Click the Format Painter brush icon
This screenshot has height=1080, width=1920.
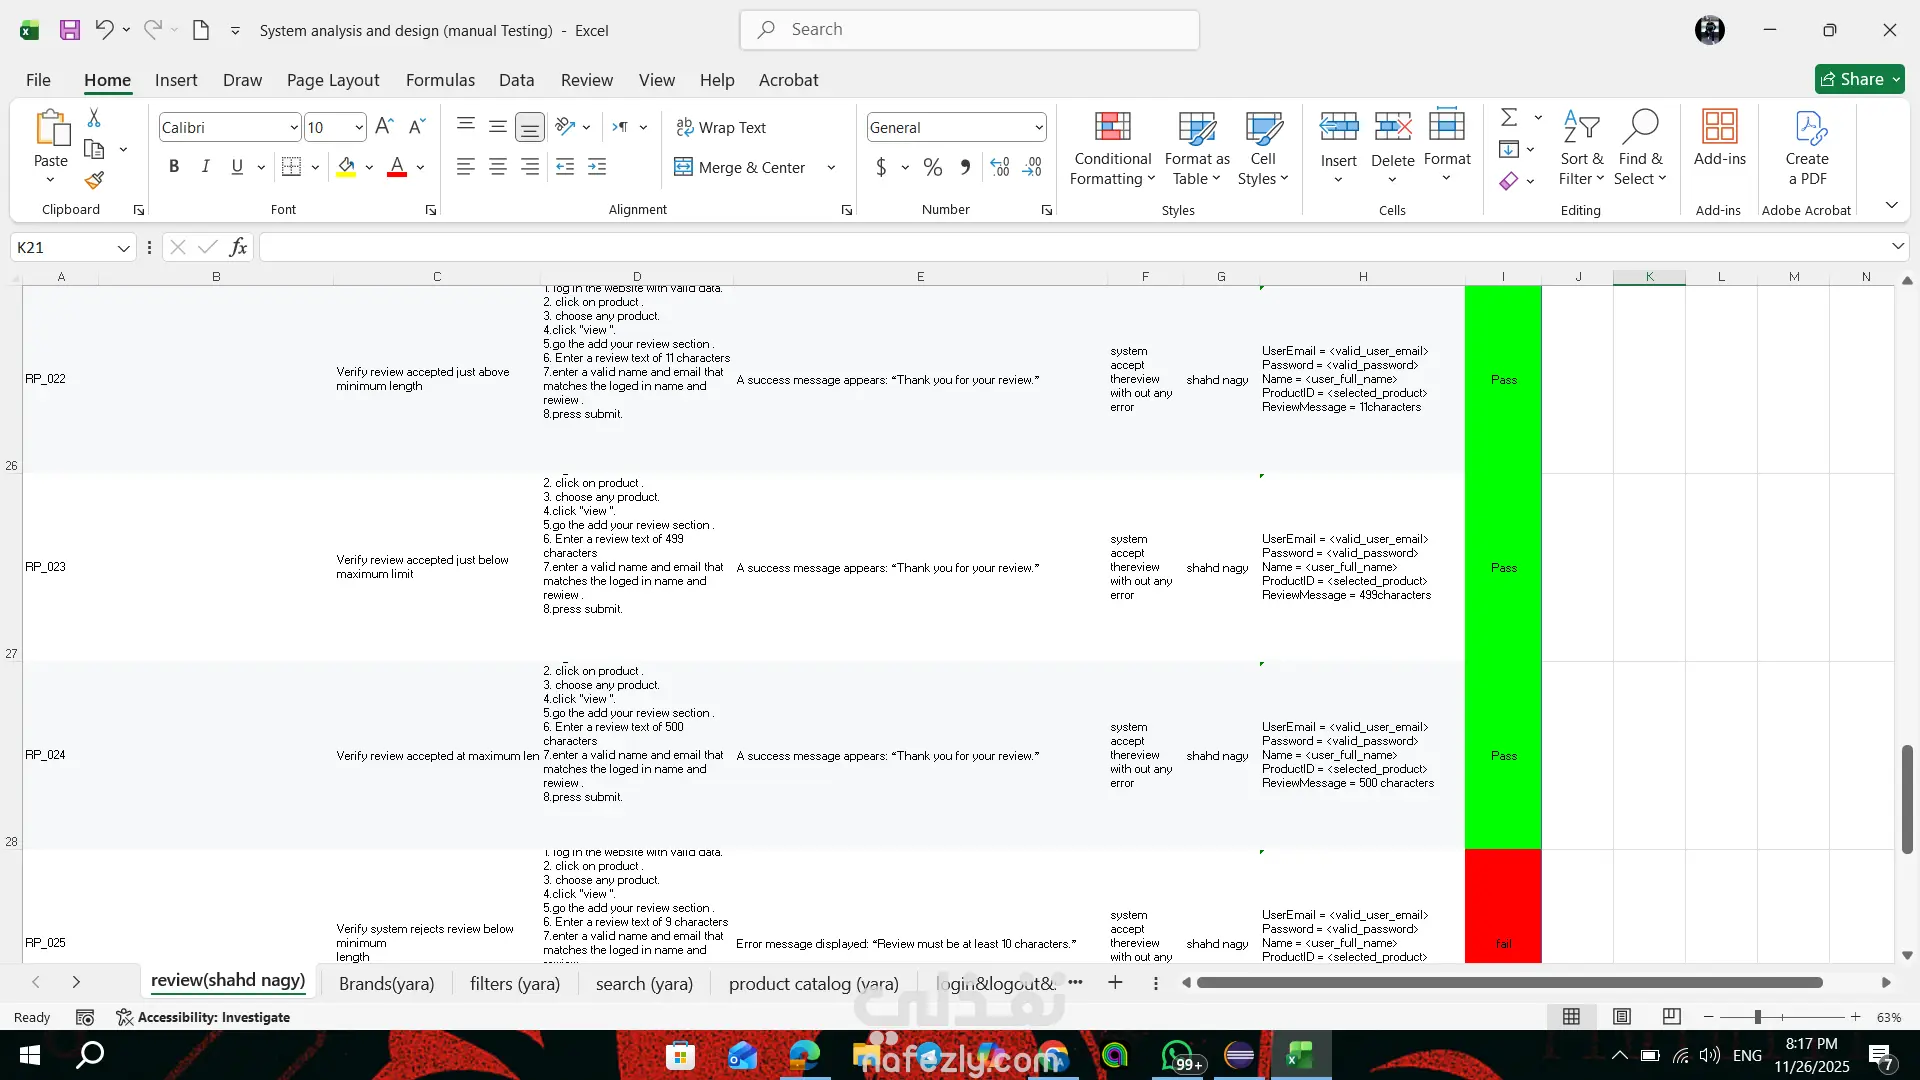coord(94,181)
